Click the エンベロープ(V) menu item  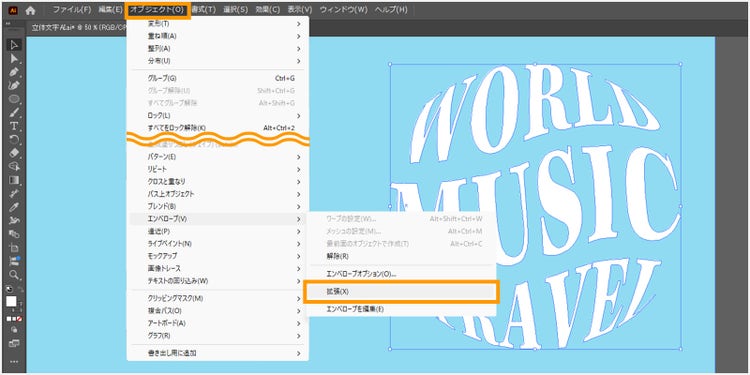218,219
